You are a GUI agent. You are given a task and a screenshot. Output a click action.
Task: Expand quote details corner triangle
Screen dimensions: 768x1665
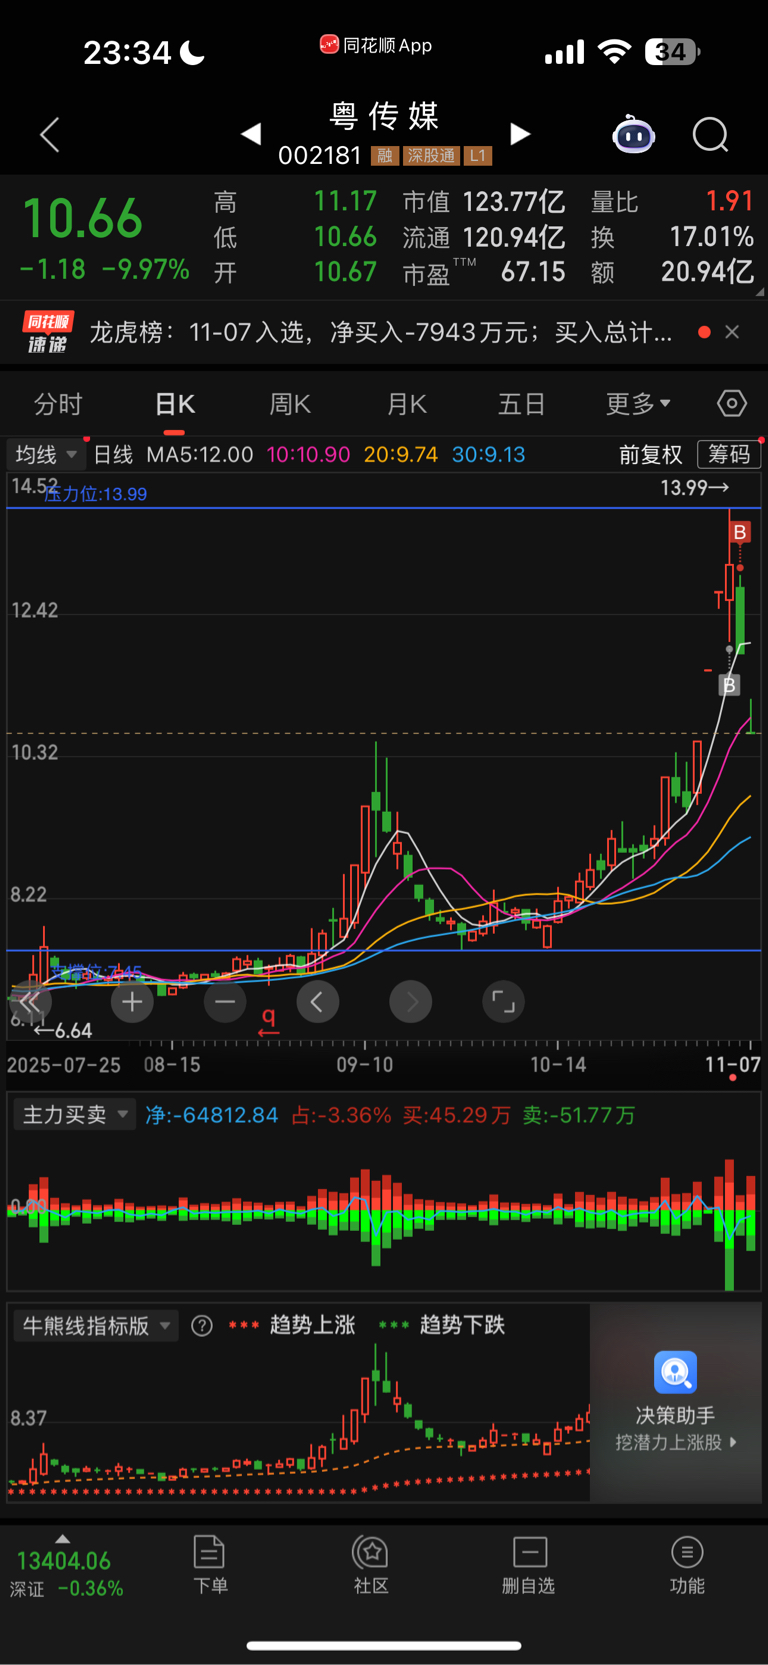coord(760,292)
